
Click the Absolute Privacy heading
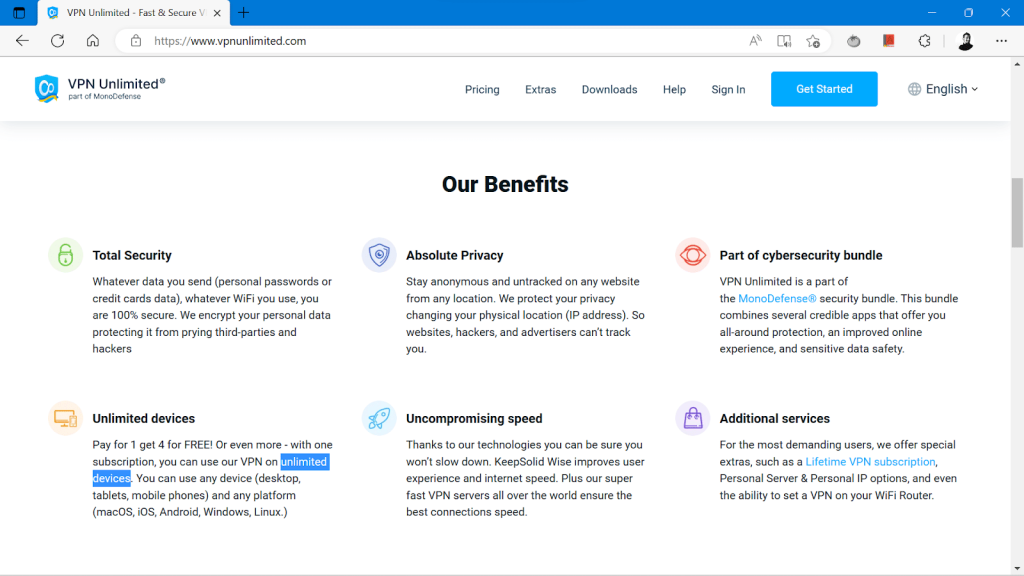[455, 255]
